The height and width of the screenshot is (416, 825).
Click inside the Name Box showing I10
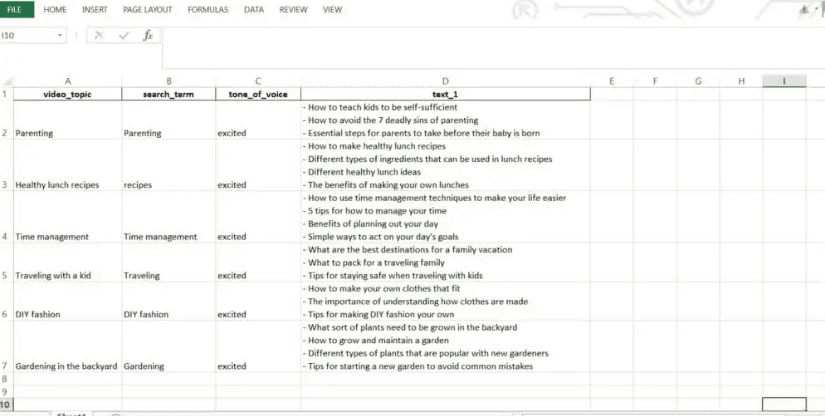[x=28, y=35]
